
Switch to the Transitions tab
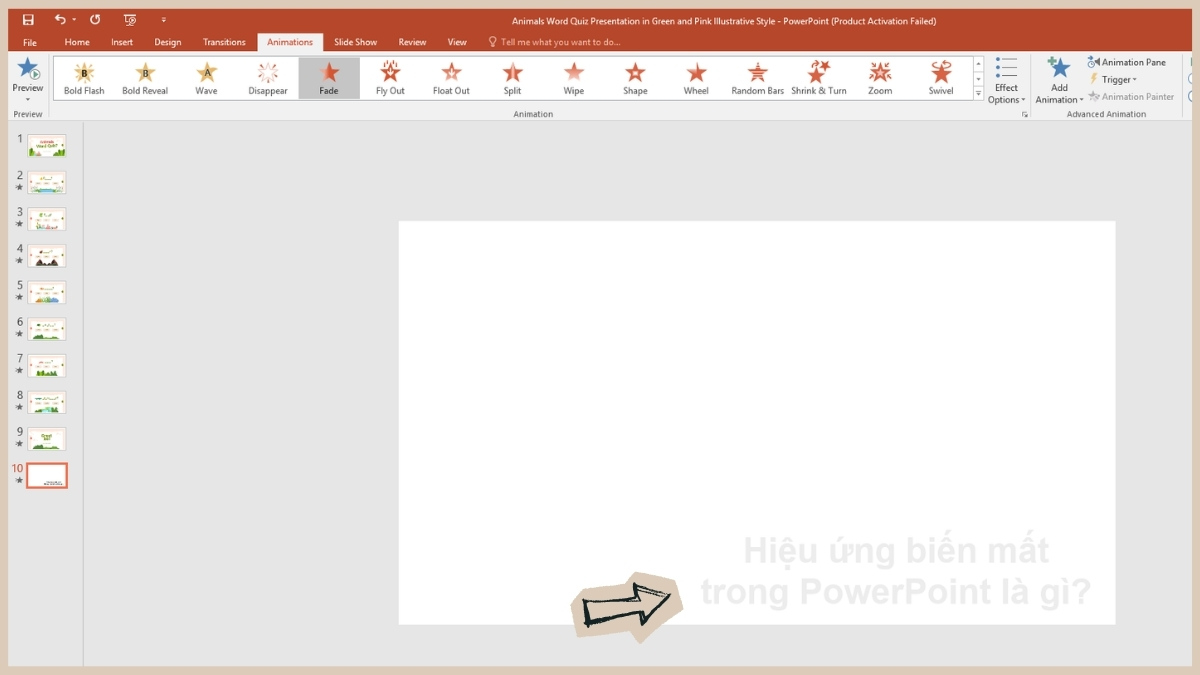coord(223,42)
